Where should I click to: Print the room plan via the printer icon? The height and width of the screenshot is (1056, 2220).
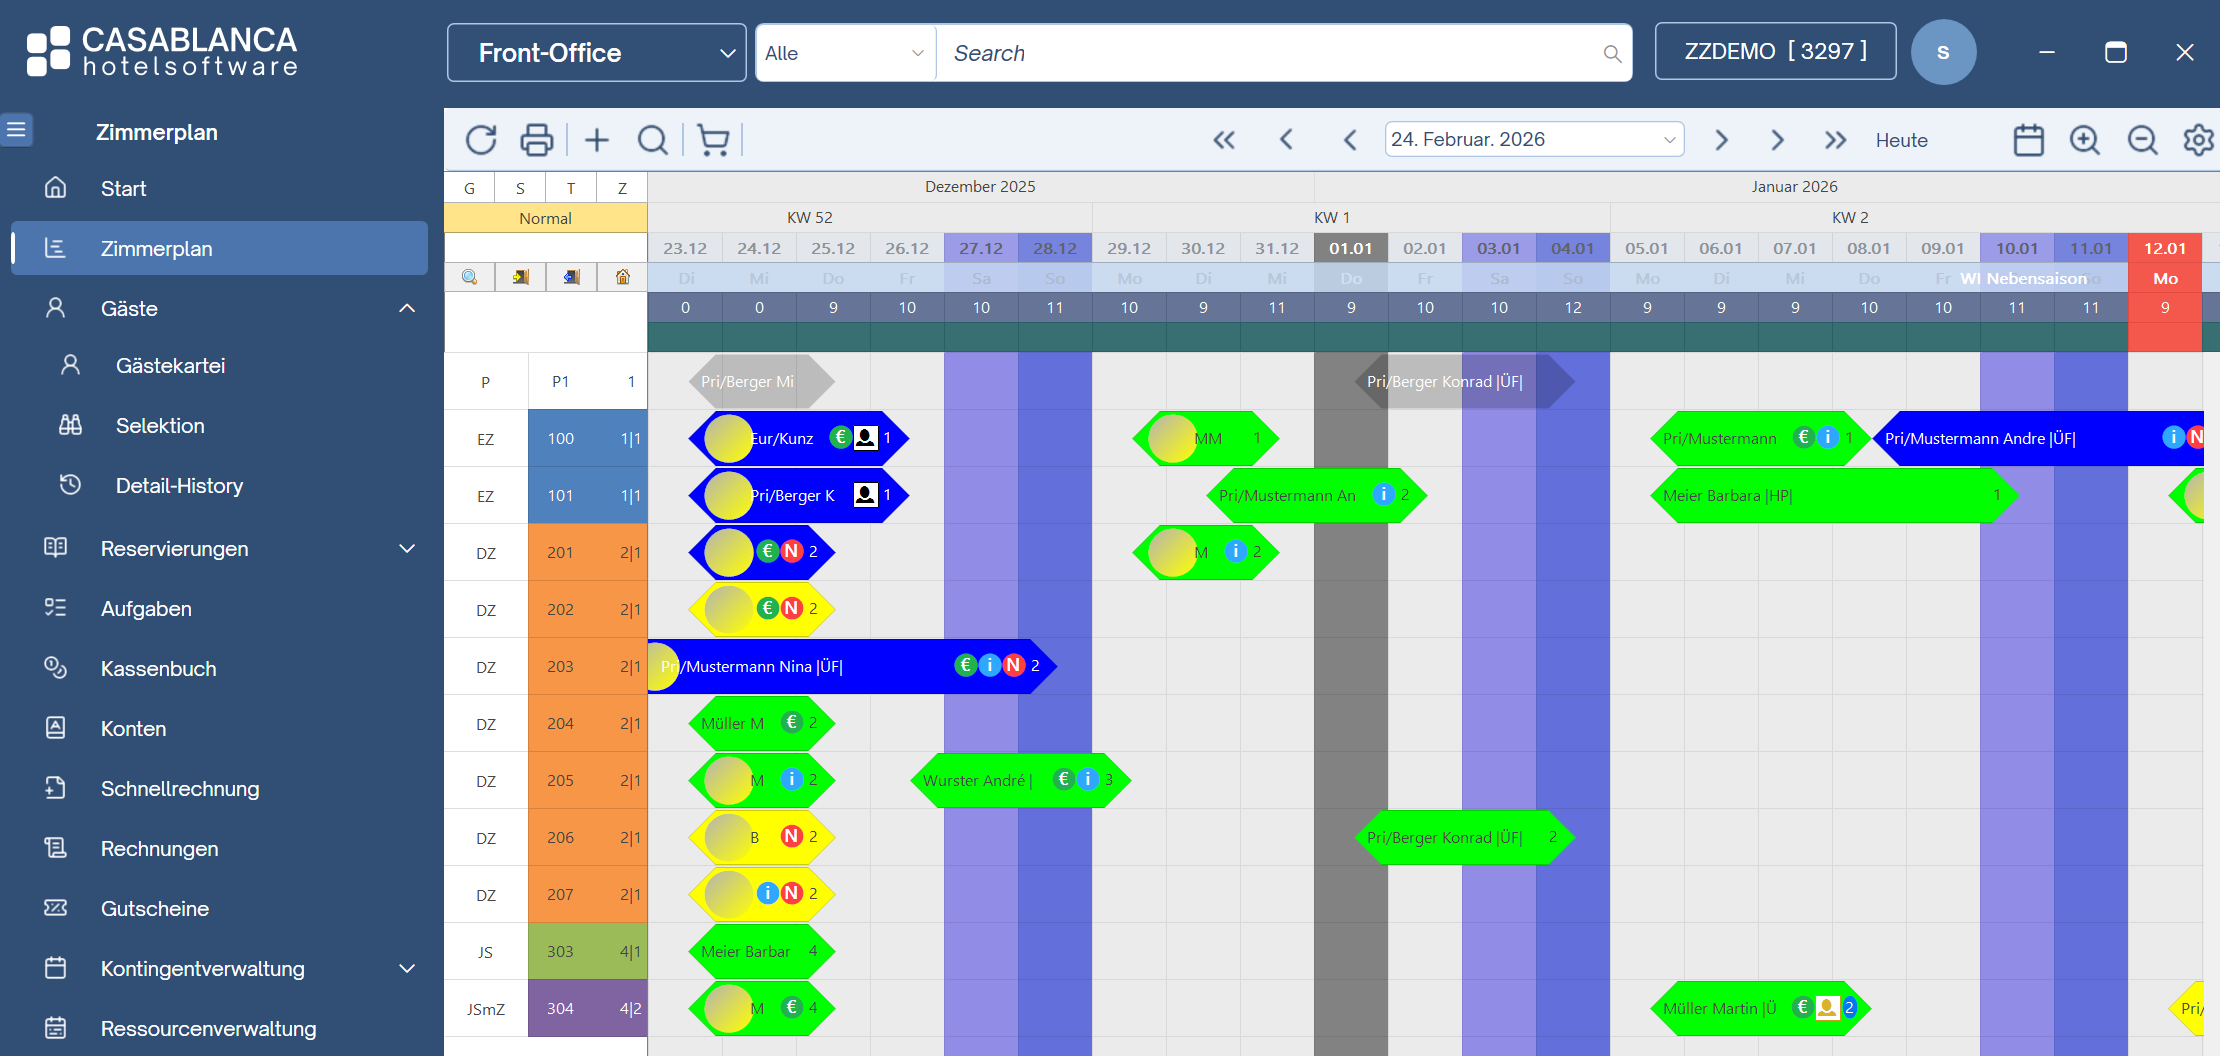pyautogui.click(x=537, y=140)
